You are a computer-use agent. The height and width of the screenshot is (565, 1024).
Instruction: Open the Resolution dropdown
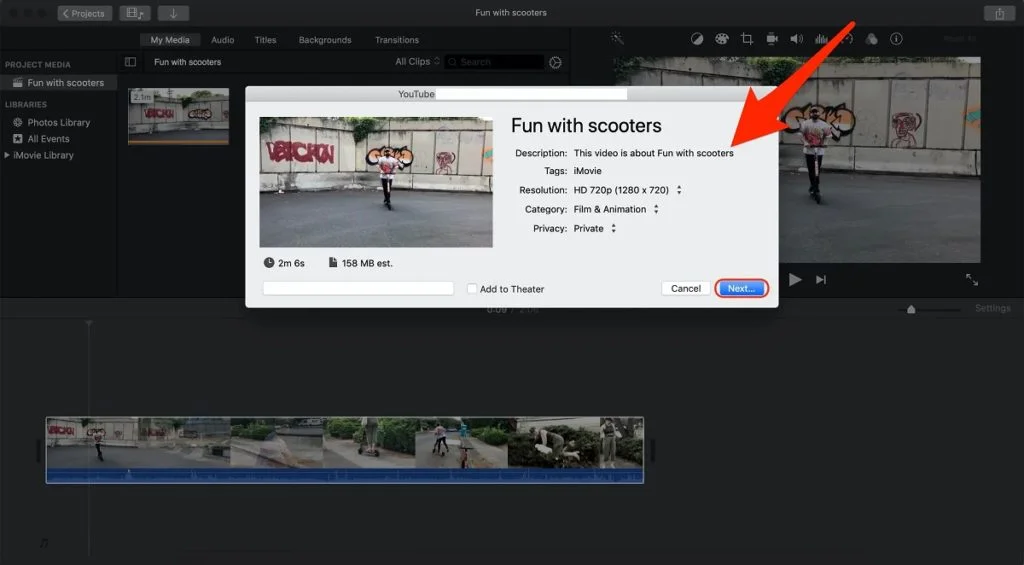628,190
